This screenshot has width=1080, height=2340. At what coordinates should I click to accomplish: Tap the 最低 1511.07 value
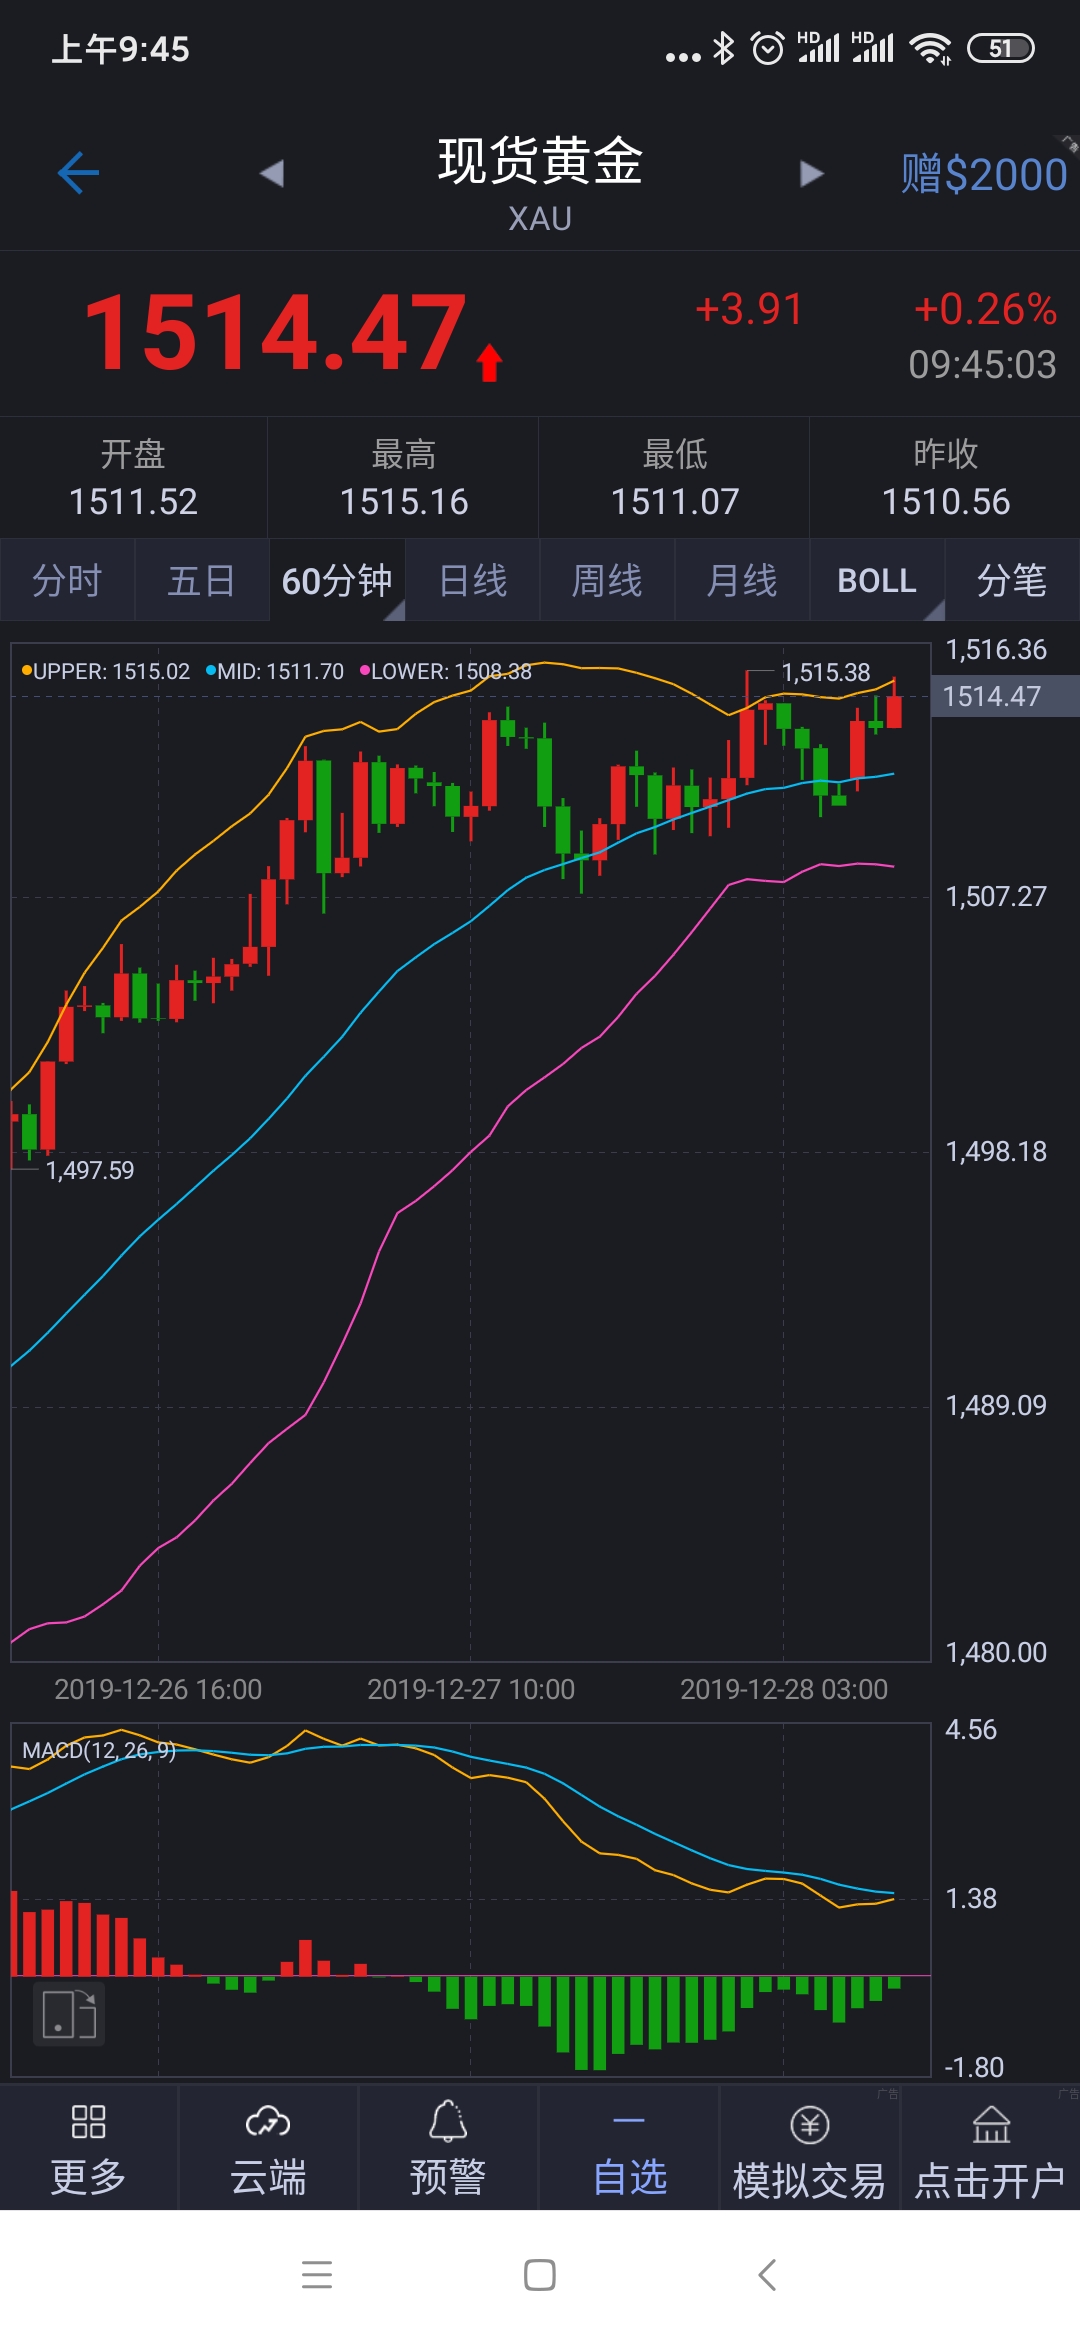(x=675, y=501)
